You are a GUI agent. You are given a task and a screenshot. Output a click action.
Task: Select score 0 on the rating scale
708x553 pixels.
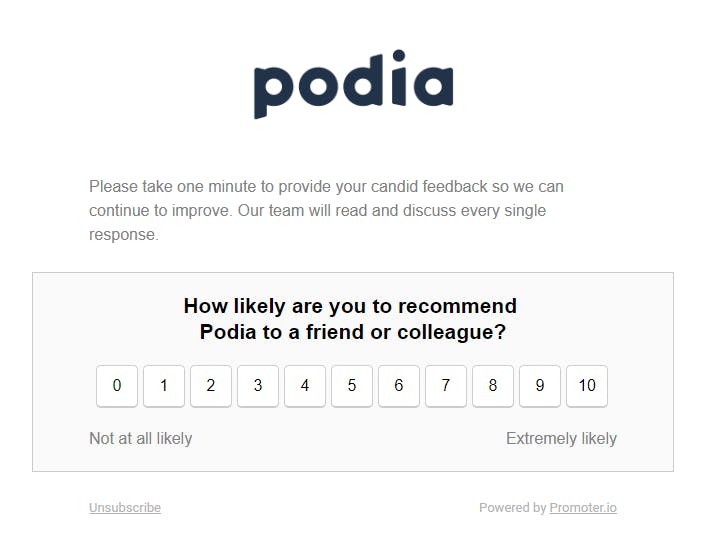(x=117, y=386)
